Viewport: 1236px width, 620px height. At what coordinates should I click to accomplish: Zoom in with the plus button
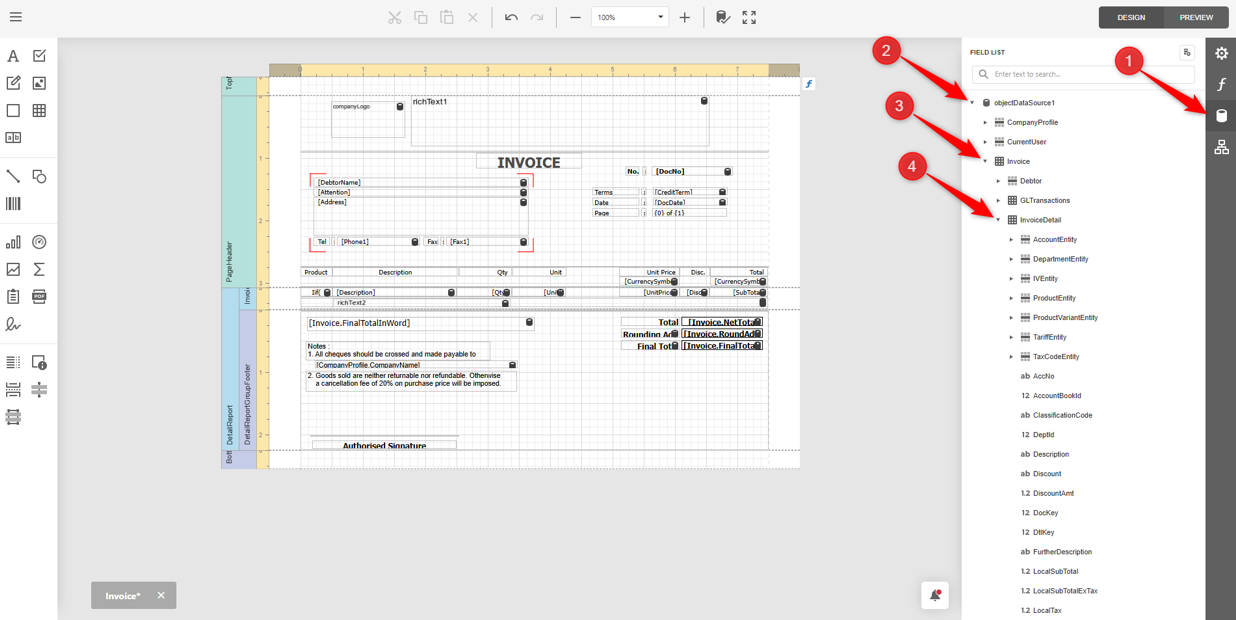(685, 17)
